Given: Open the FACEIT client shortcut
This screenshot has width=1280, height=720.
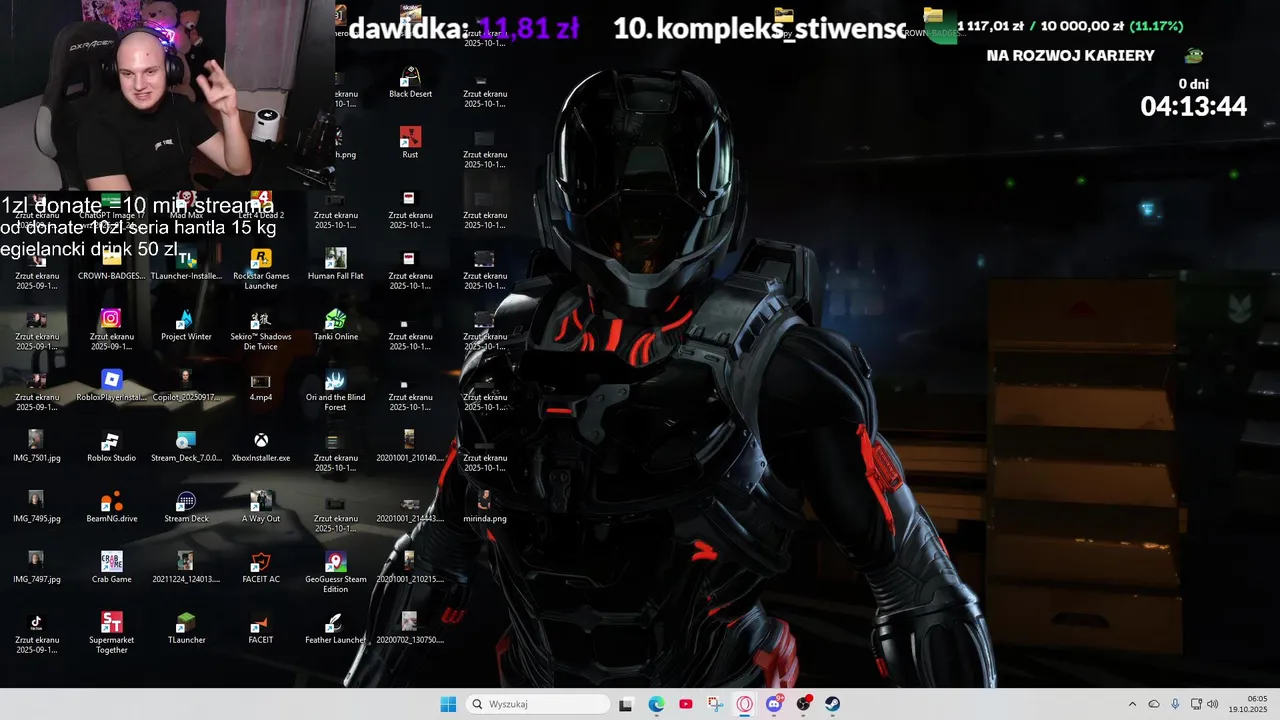Looking at the screenshot, I should pyautogui.click(x=261, y=630).
